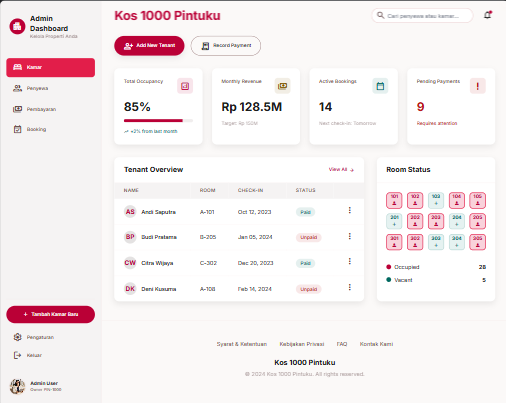
Task: Click check-in date Jan 05, 2024
Action: coord(255,237)
